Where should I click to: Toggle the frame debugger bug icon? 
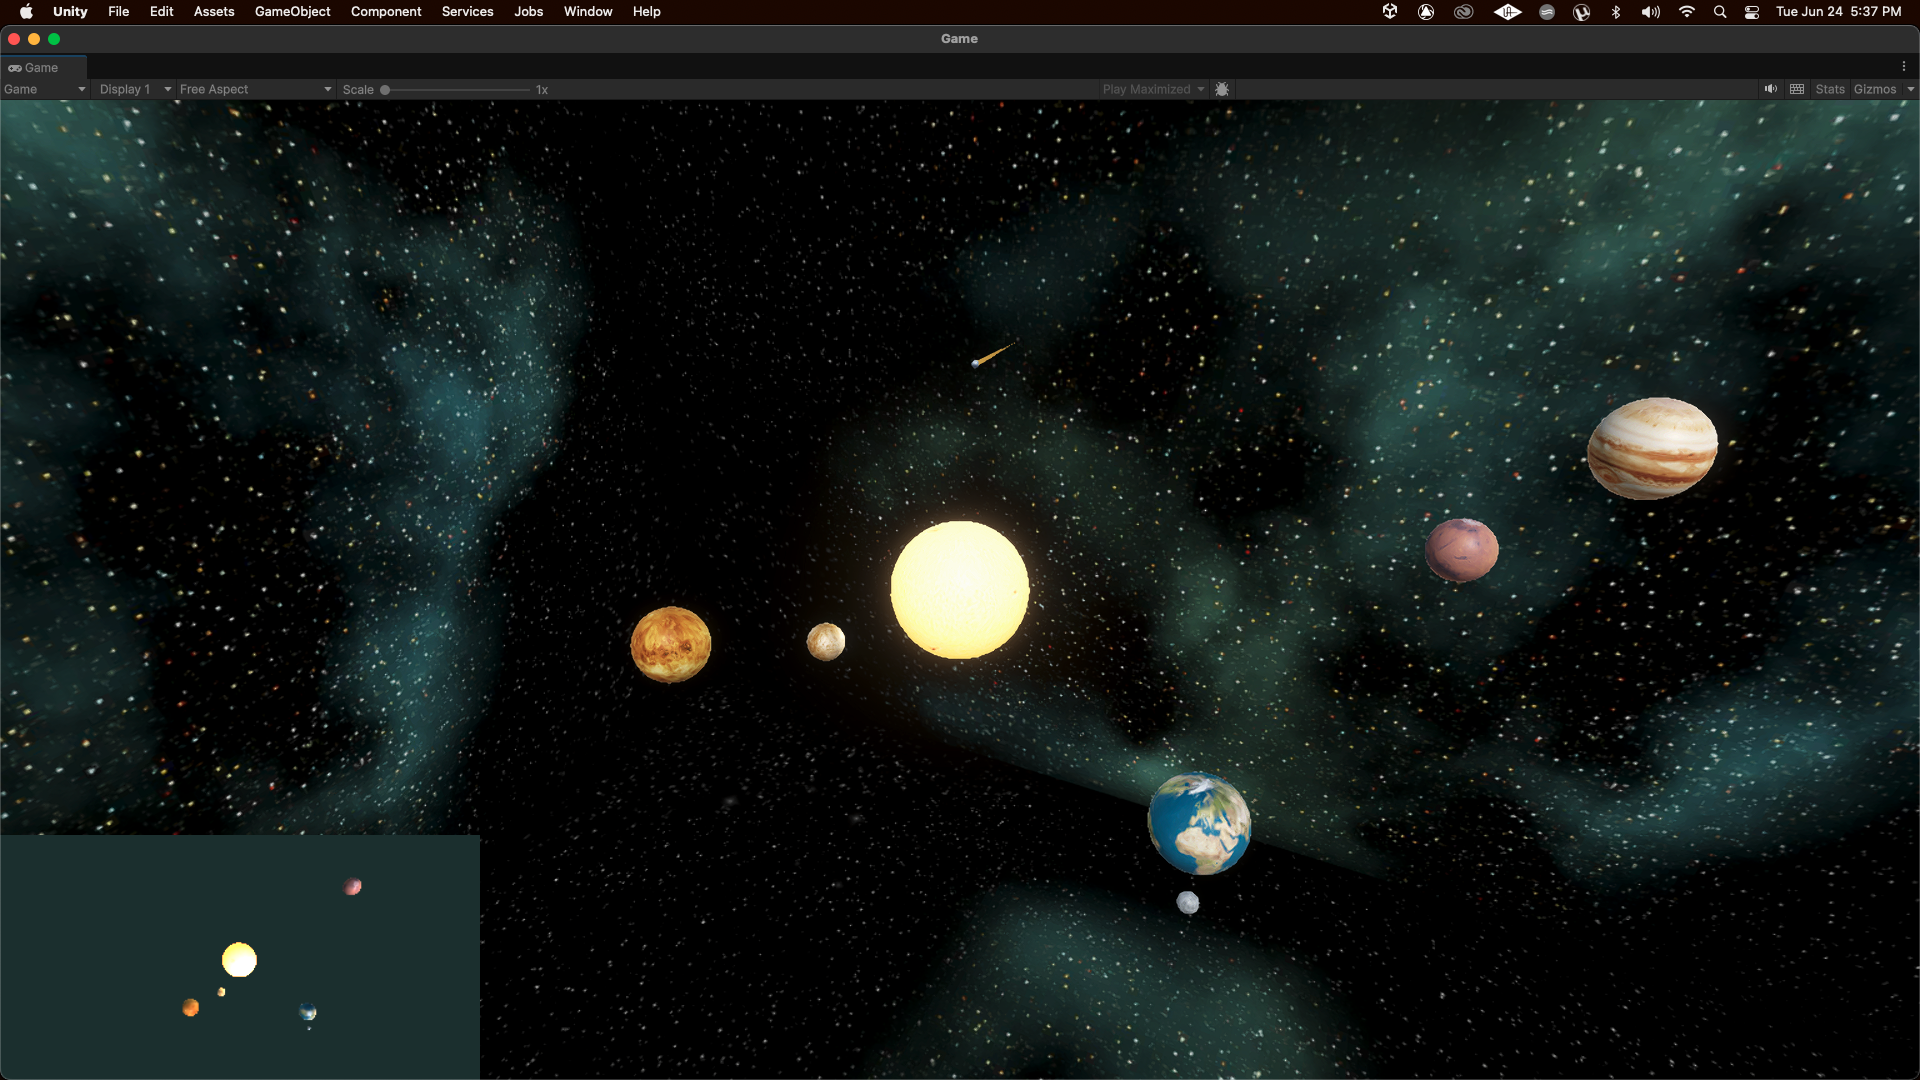pyautogui.click(x=1222, y=89)
